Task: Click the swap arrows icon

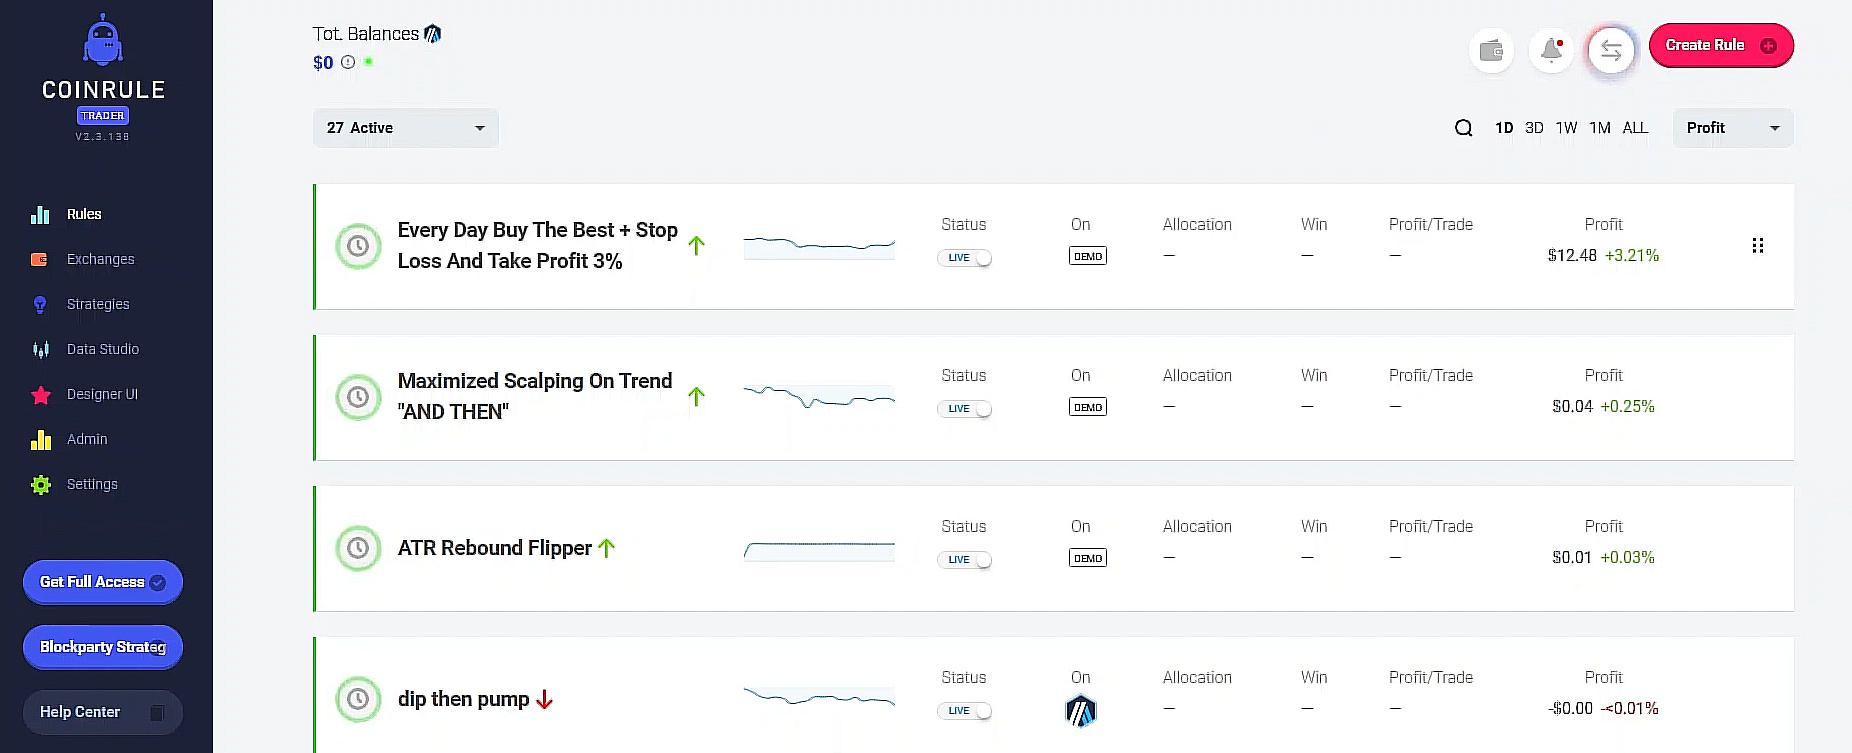Action: pyautogui.click(x=1611, y=50)
